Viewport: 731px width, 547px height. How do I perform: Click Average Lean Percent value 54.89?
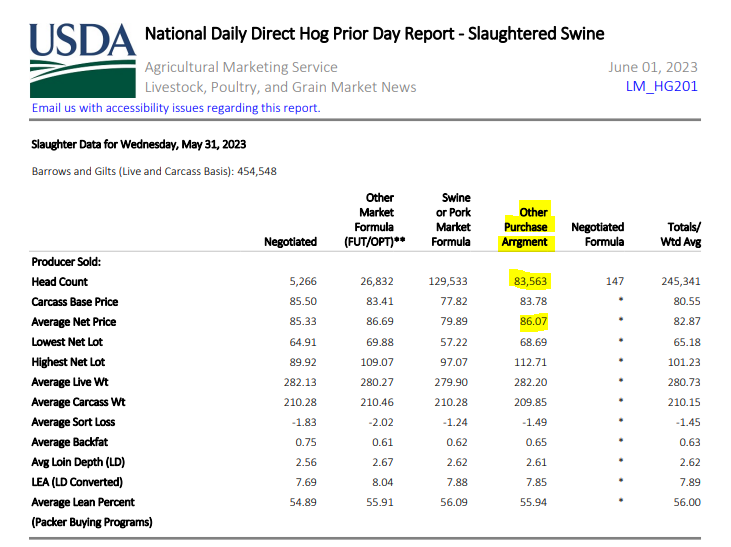click(303, 502)
